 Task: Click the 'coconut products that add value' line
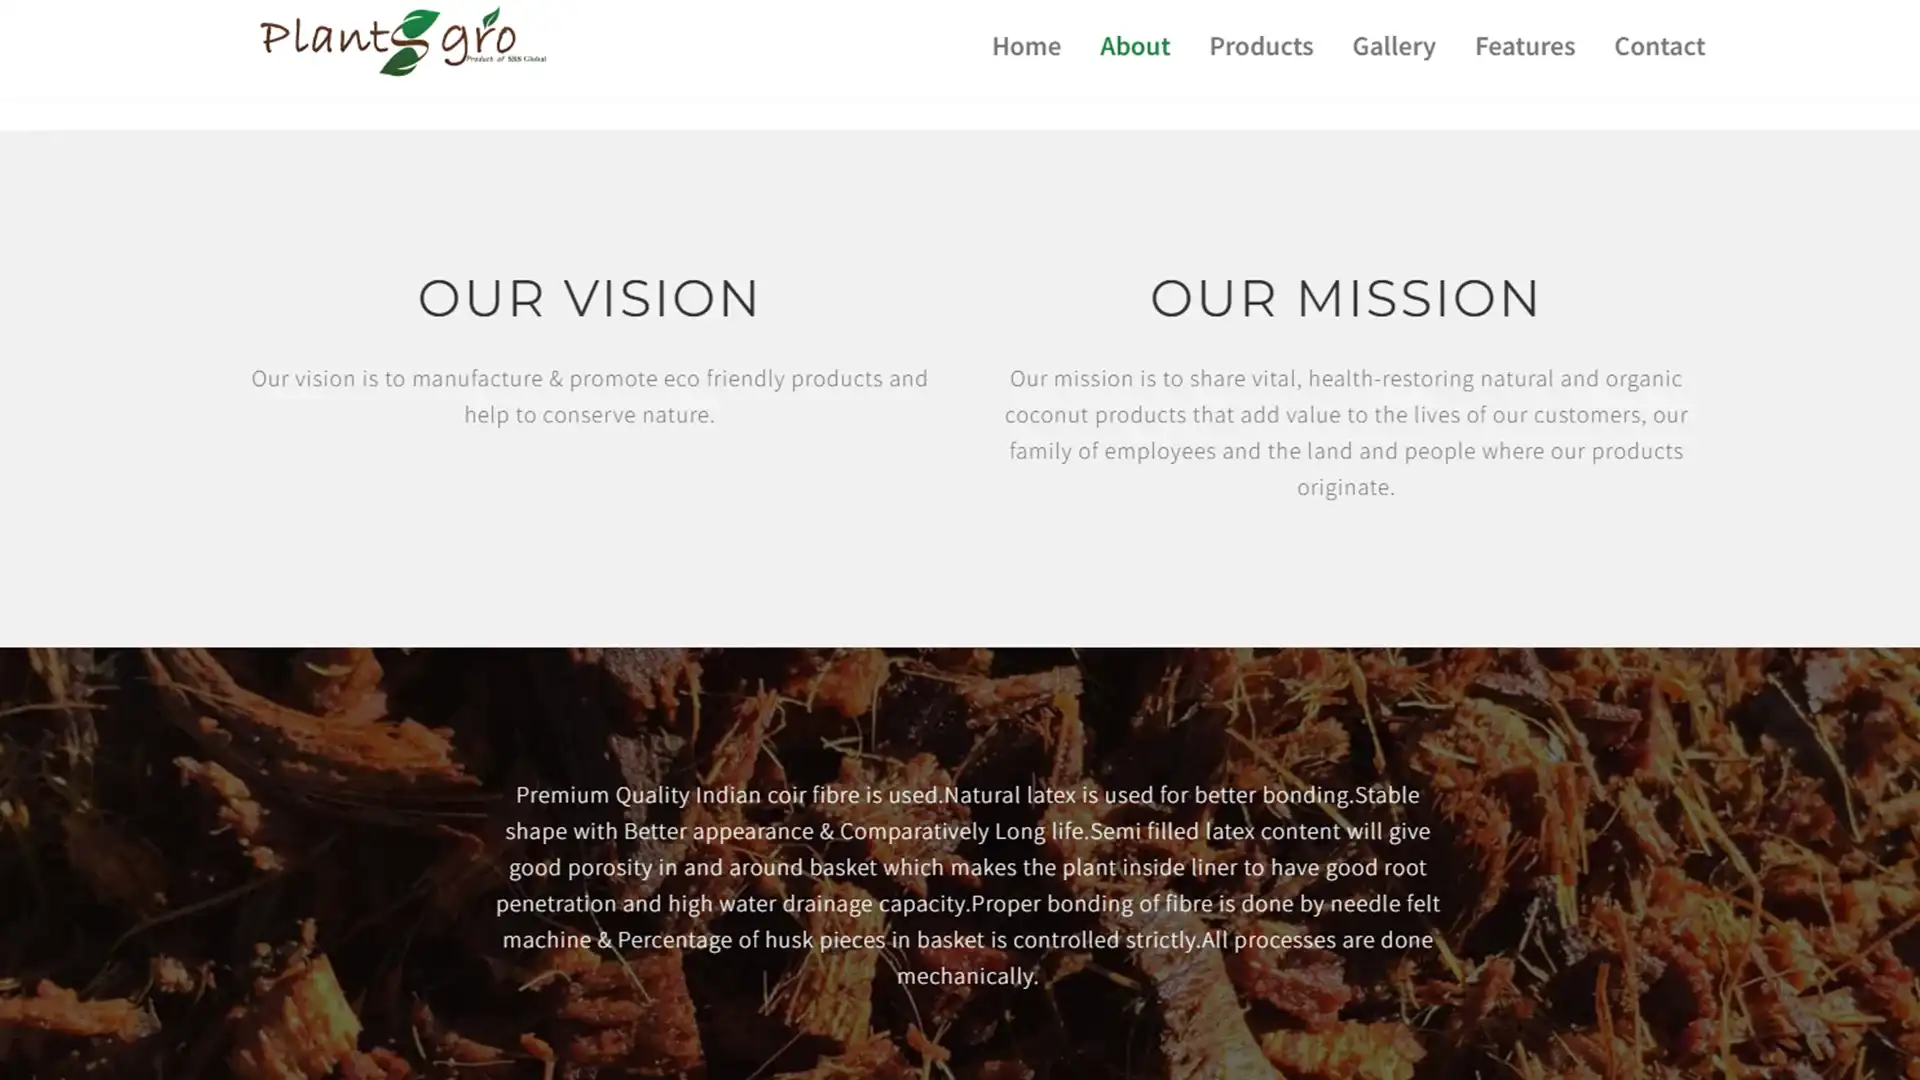1346,414
